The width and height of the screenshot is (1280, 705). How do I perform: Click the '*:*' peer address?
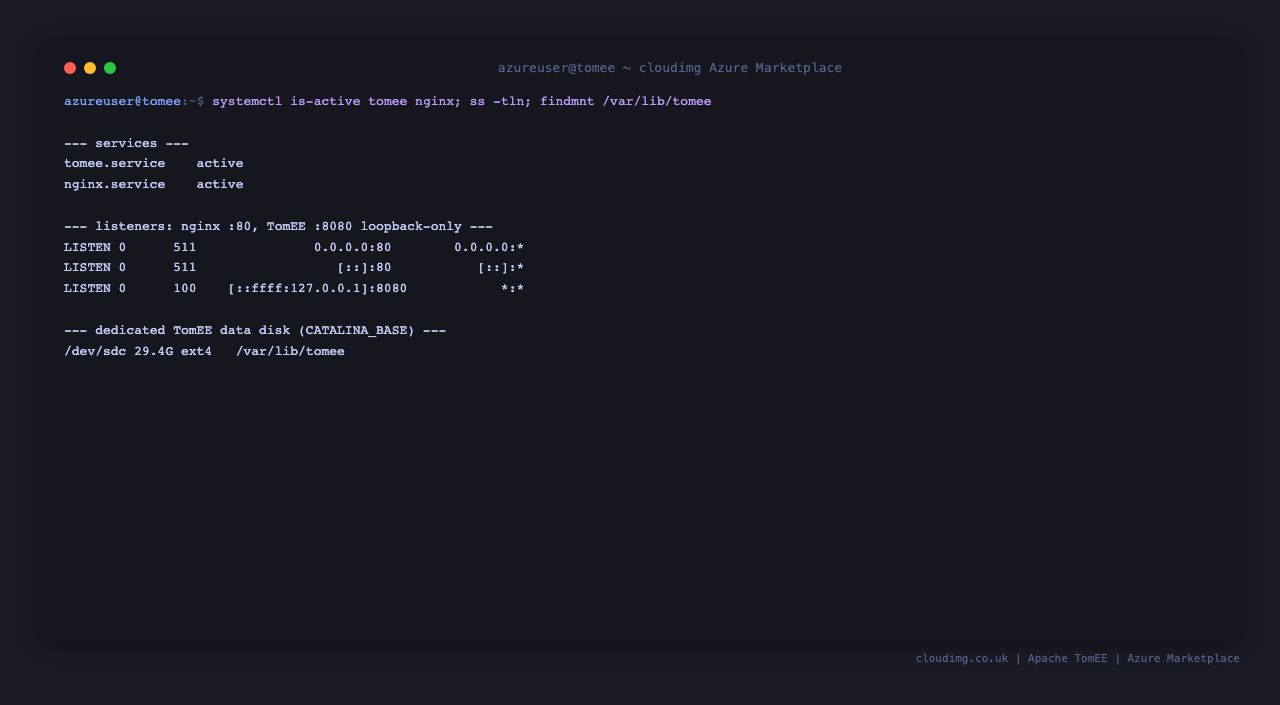click(513, 288)
